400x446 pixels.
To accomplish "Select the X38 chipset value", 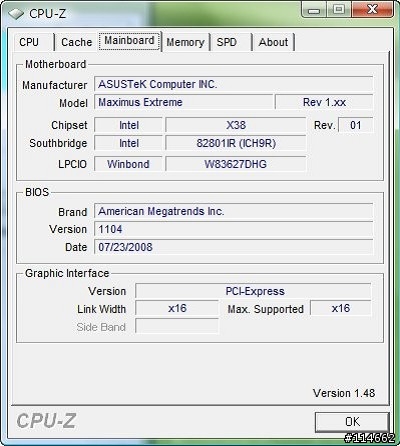I will point(236,125).
